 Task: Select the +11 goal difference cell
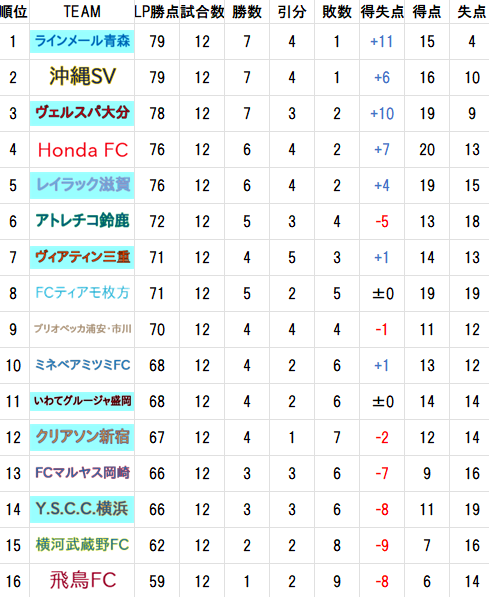tap(382, 42)
